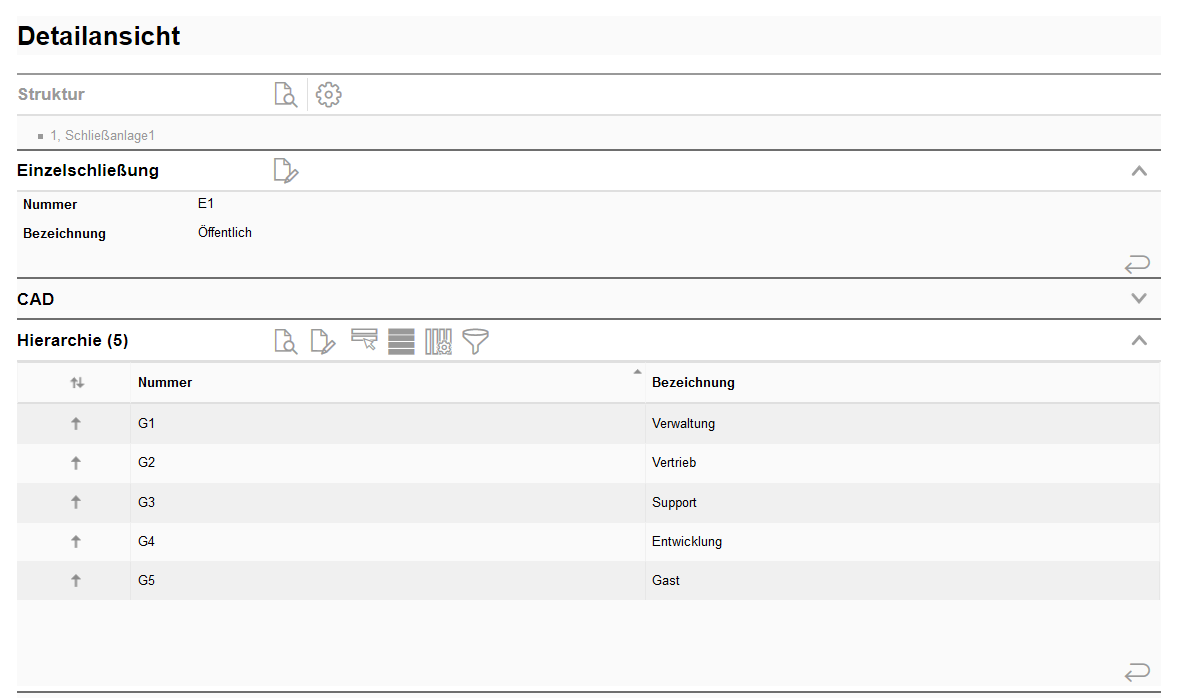Click view-document icon in Hierarchie toolbar
This screenshot has width=1181, height=698.
click(x=286, y=341)
